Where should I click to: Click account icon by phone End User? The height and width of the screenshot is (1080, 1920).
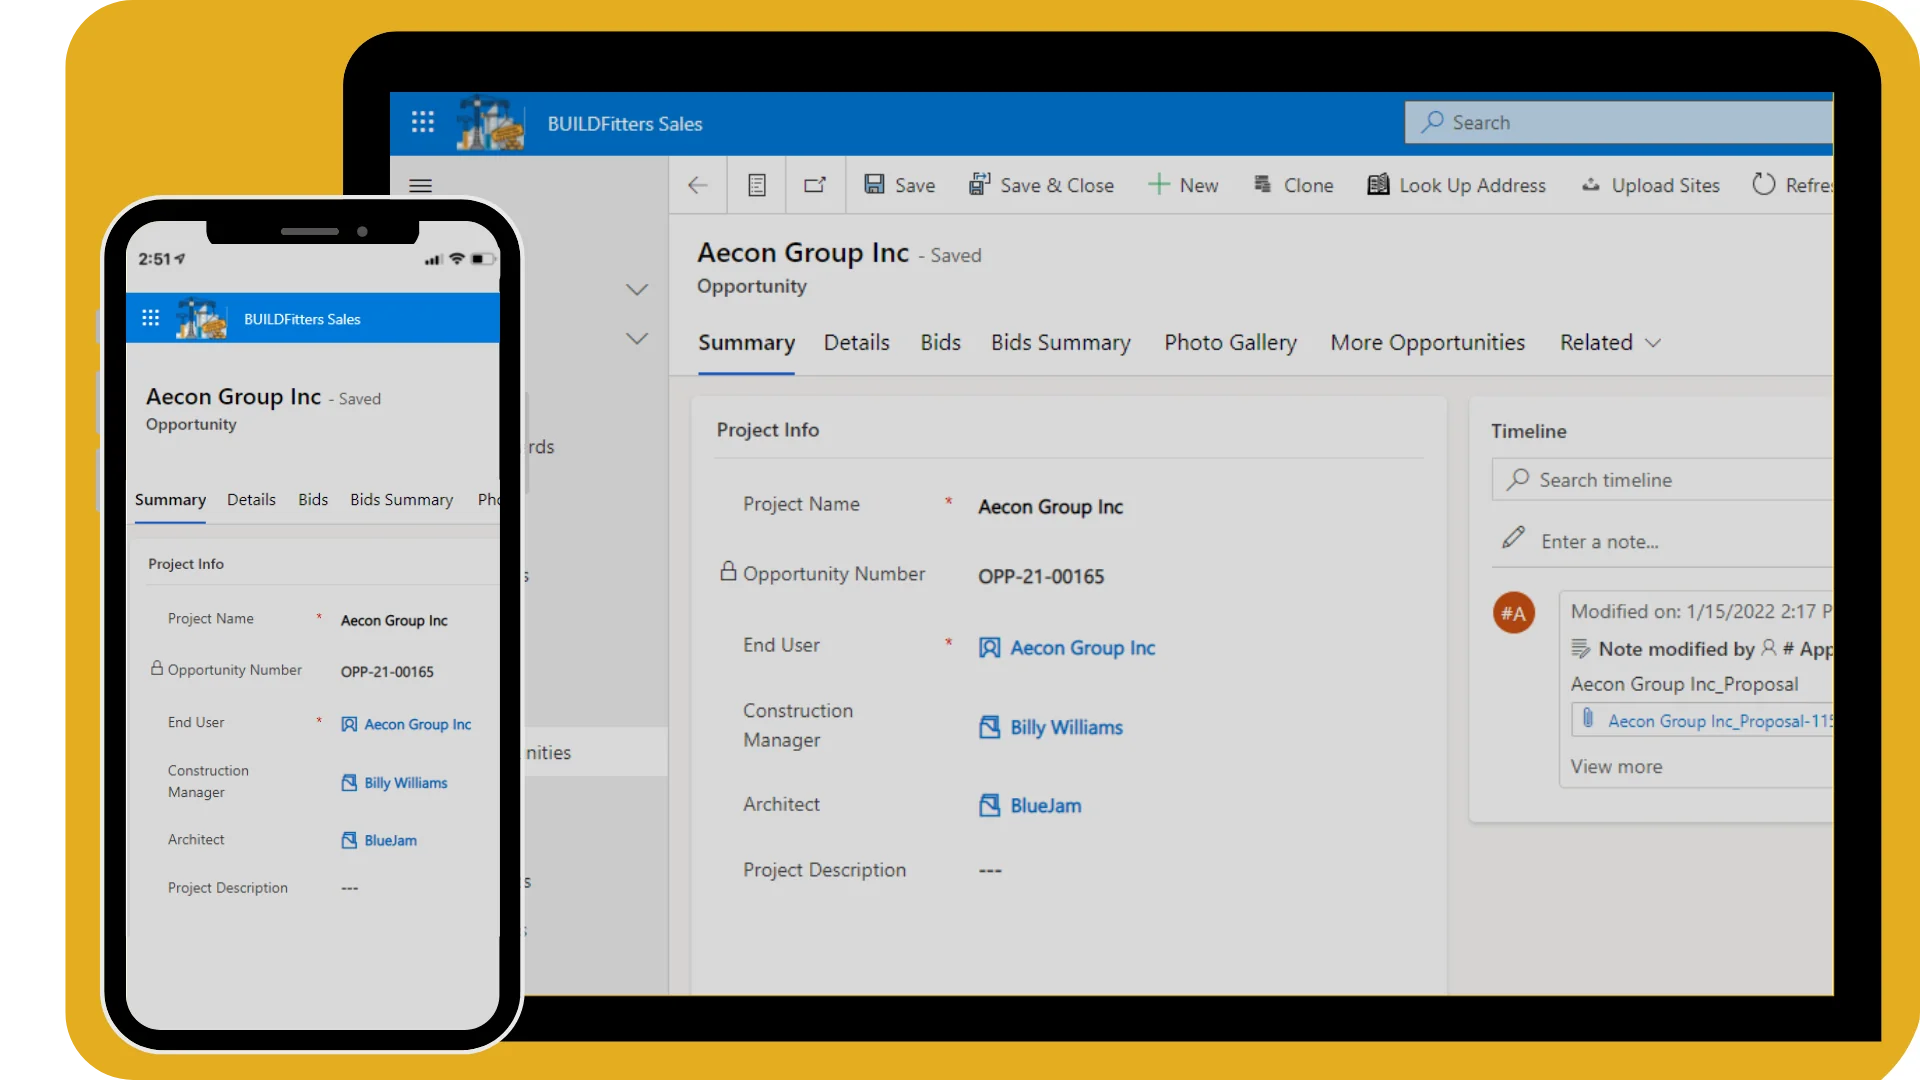click(349, 724)
